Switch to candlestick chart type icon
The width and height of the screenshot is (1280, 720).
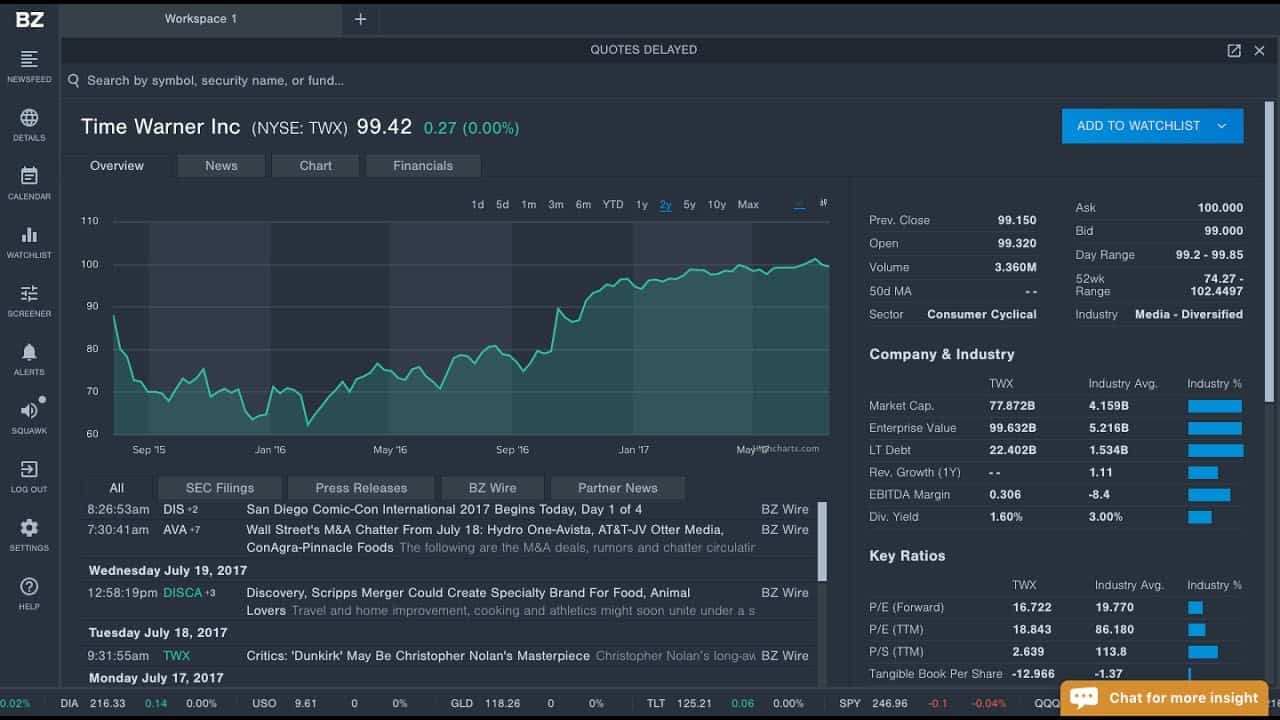823,203
